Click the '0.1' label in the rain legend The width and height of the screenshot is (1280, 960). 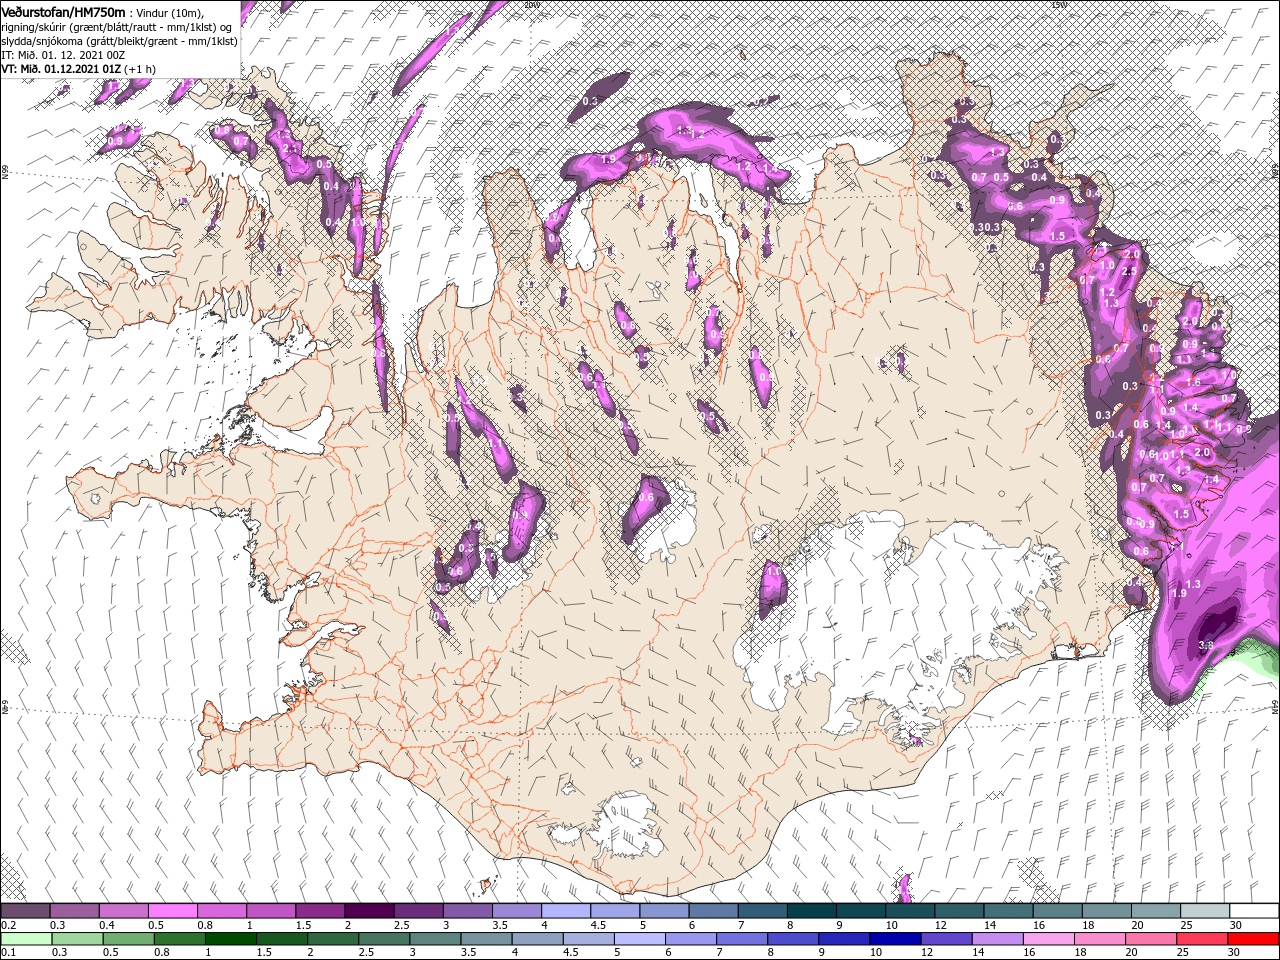point(8,952)
